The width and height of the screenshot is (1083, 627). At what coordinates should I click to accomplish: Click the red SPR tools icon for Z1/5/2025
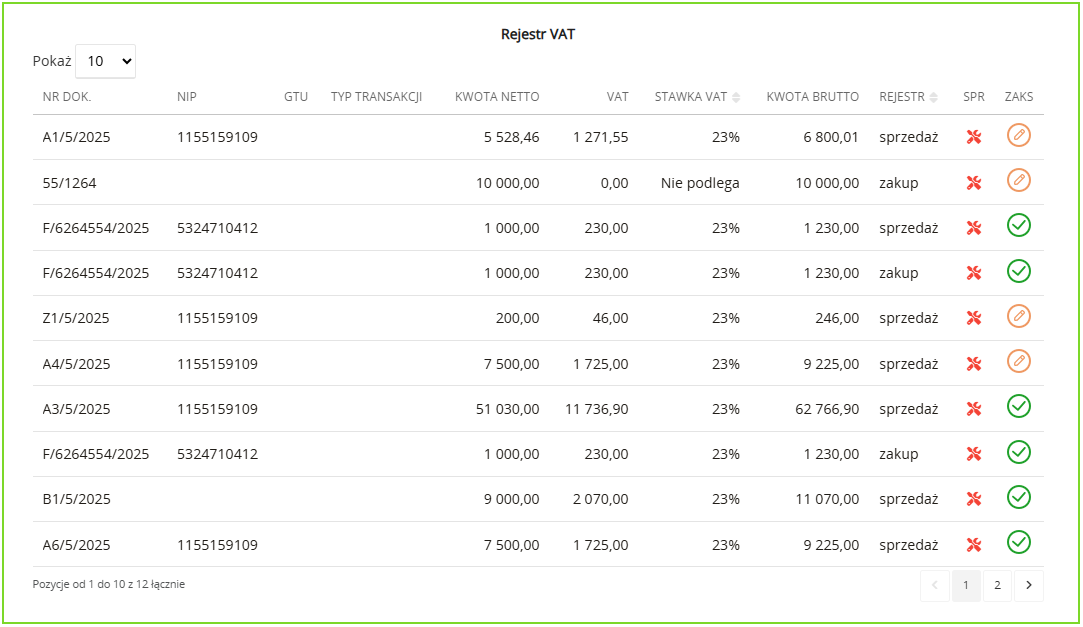pos(974,318)
